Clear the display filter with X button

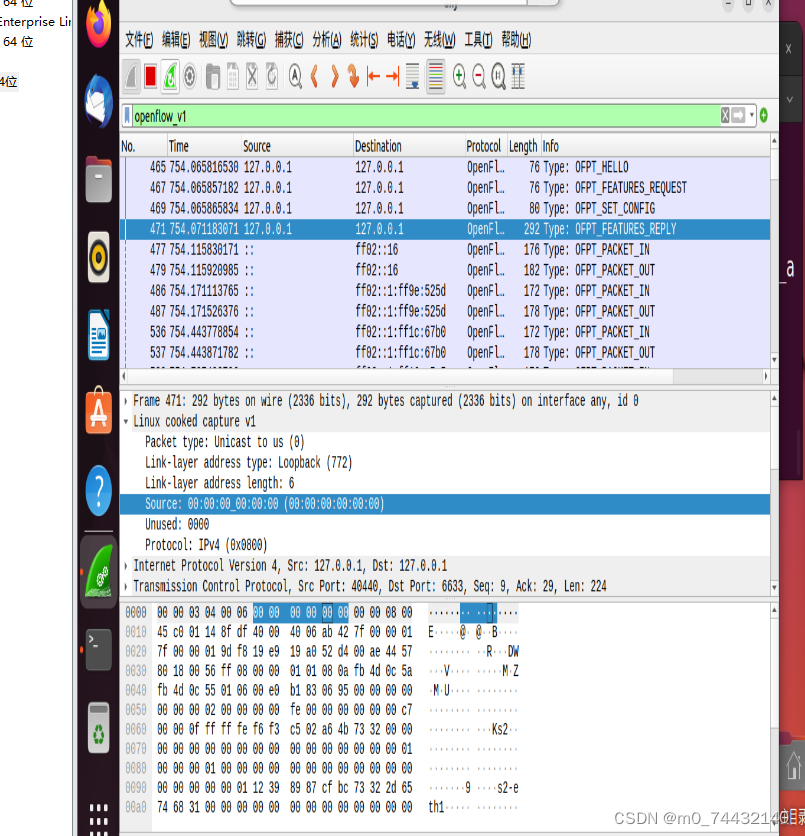click(723, 115)
